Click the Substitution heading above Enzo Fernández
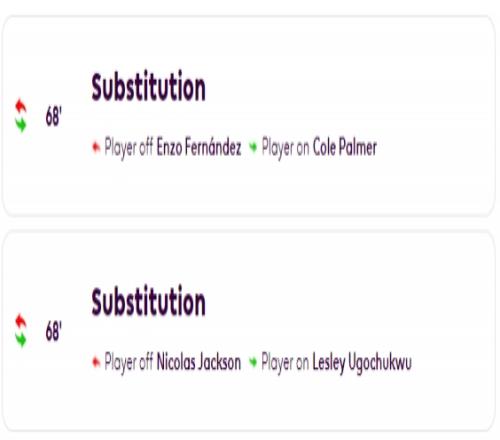The width and height of the screenshot is (500, 440). click(149, 87)
